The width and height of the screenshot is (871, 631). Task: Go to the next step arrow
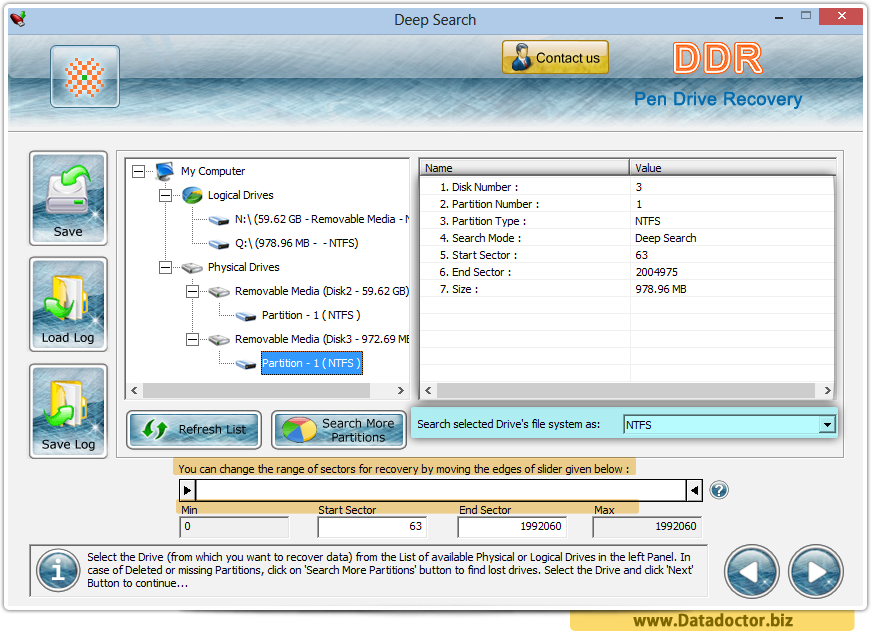click(815, 572)
